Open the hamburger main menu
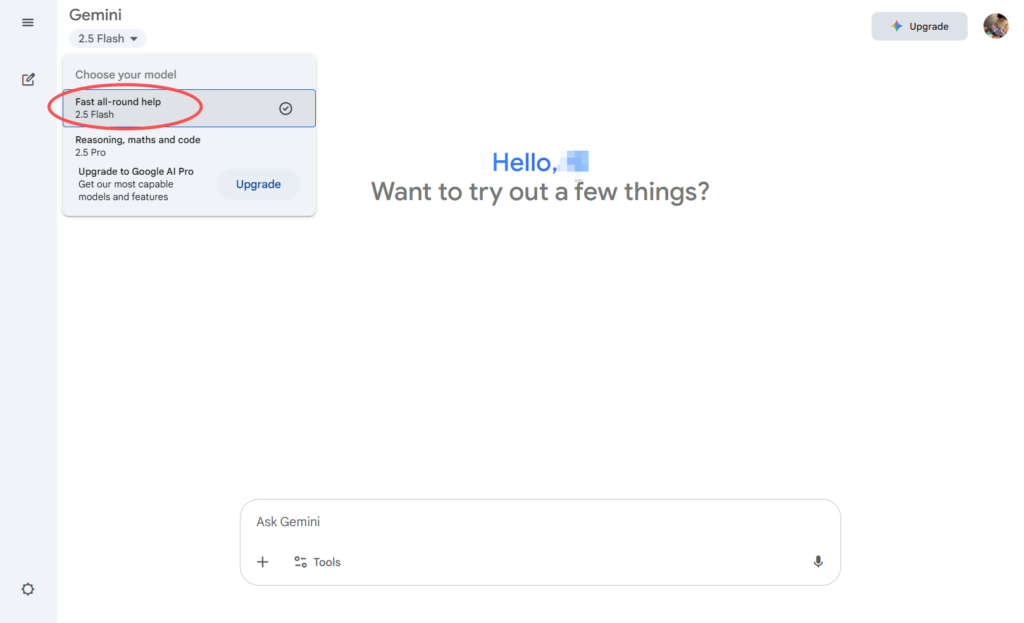 (x=28, y=22)
